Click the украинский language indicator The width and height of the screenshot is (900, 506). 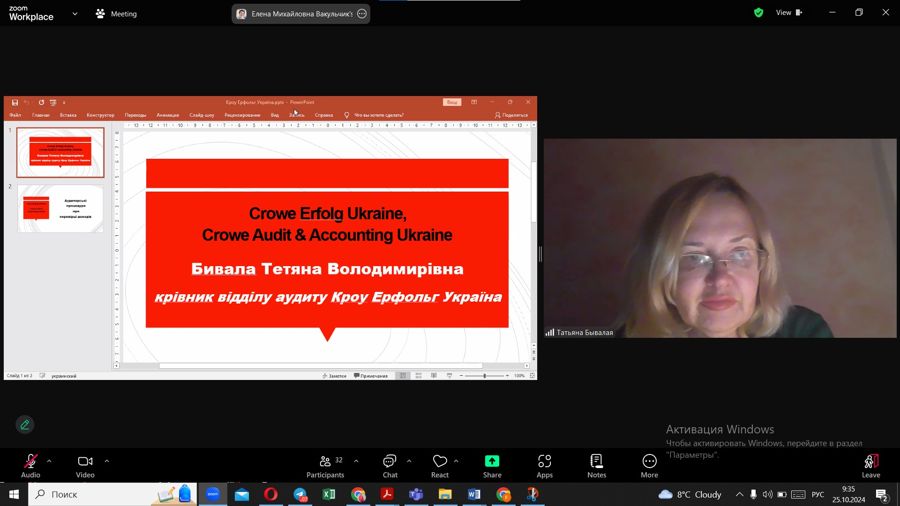coord(64,376)
